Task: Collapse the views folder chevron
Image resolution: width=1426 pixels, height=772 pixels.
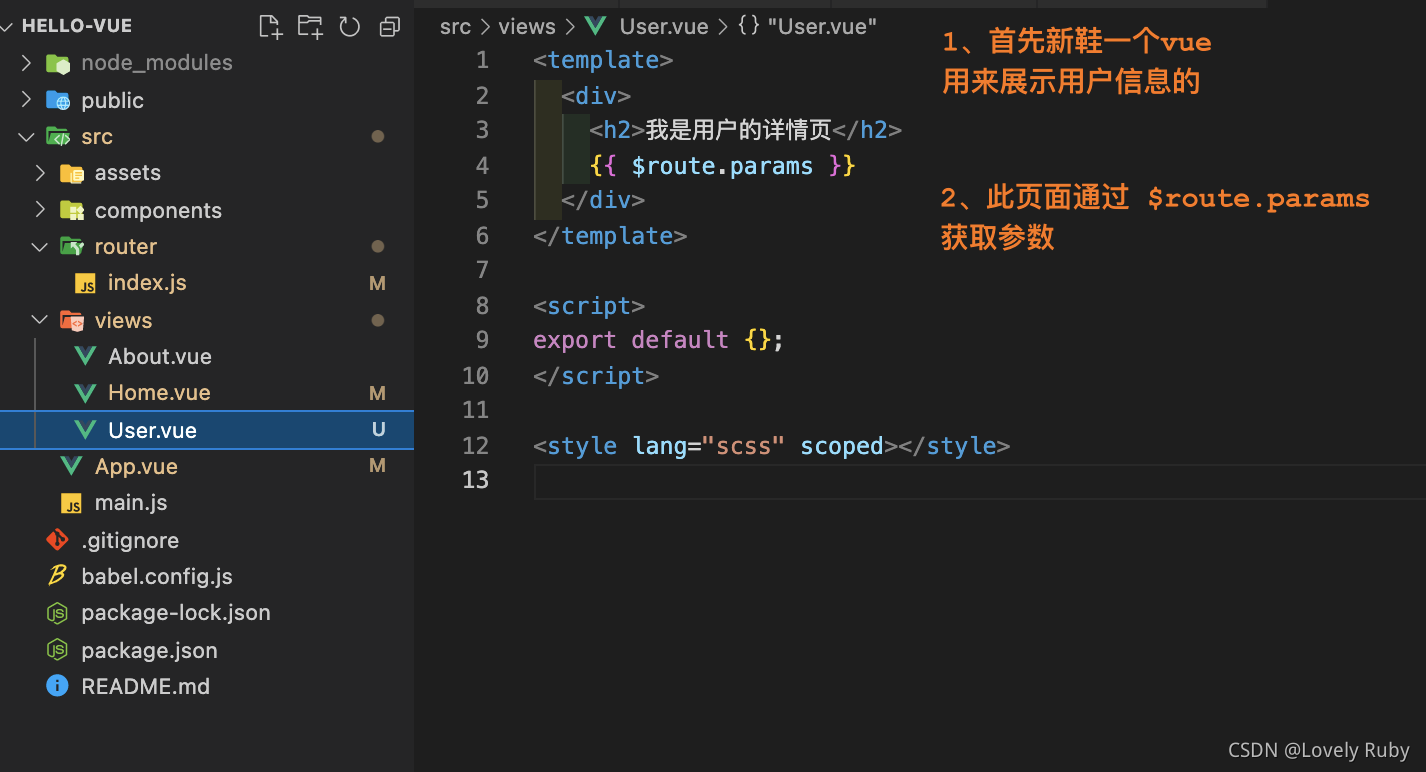Action: pos(40,320)
